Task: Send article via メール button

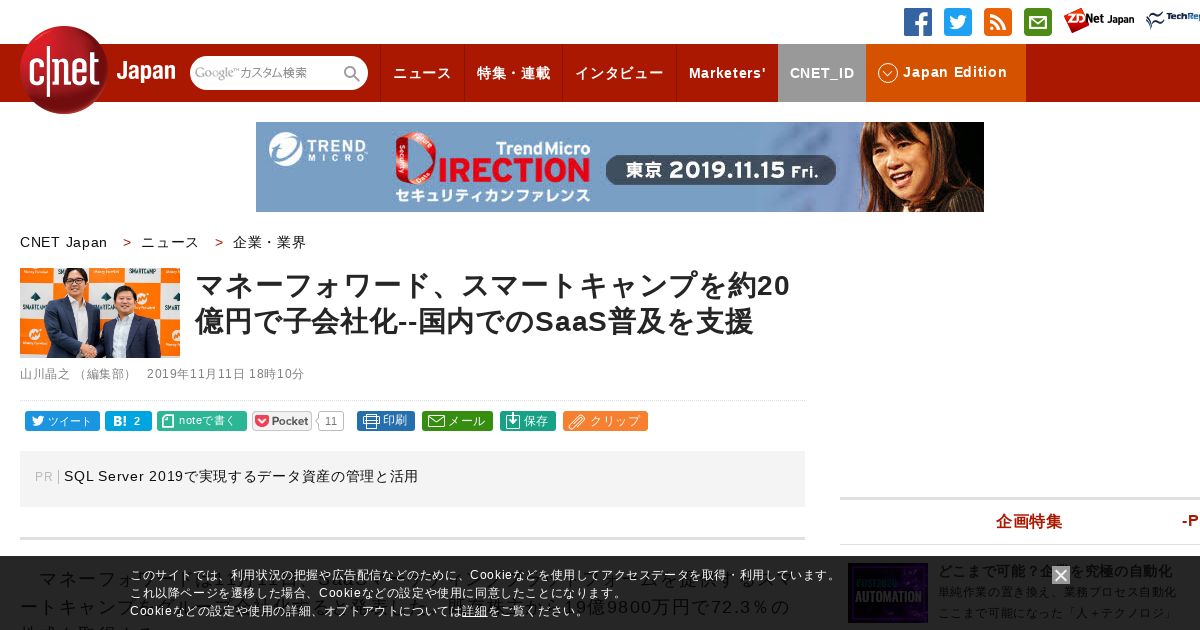Action: pos(457,421)
